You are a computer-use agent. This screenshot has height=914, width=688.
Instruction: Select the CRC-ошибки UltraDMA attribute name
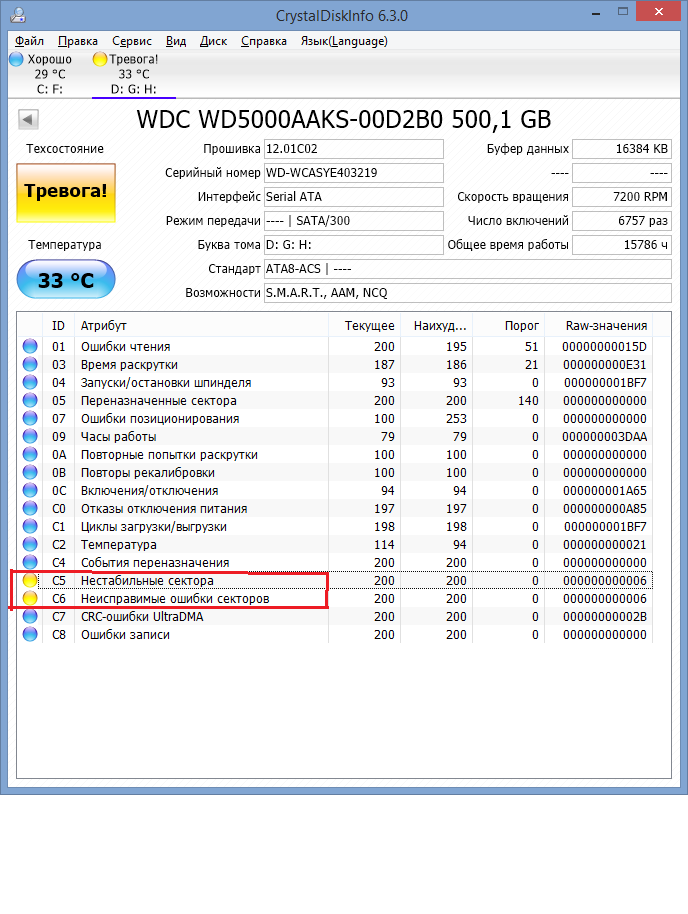[142, 616]
